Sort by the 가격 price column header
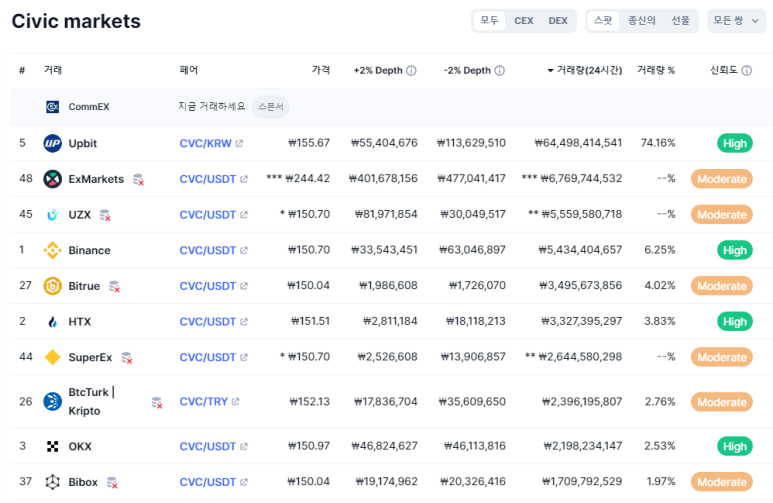This screenshot has height=503, width=773. (x=320, y=70)
